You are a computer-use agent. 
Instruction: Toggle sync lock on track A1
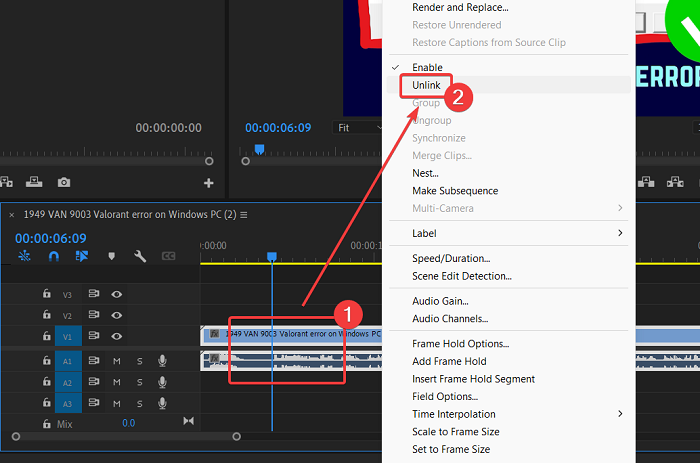pyautogui.click(x=94, y=360)
